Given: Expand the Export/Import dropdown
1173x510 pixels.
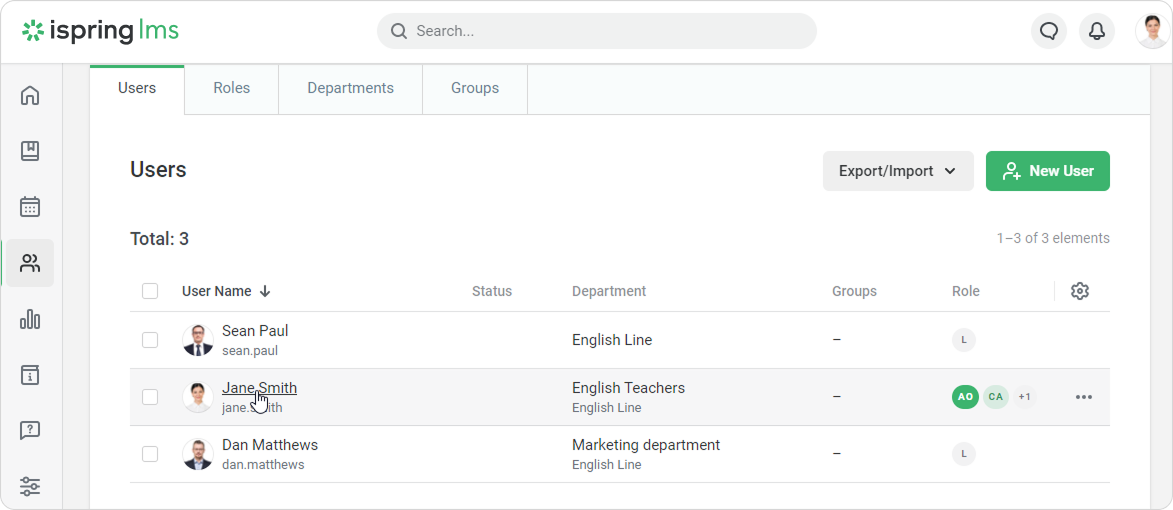Looking at the screenshot, I should [898, 171].
